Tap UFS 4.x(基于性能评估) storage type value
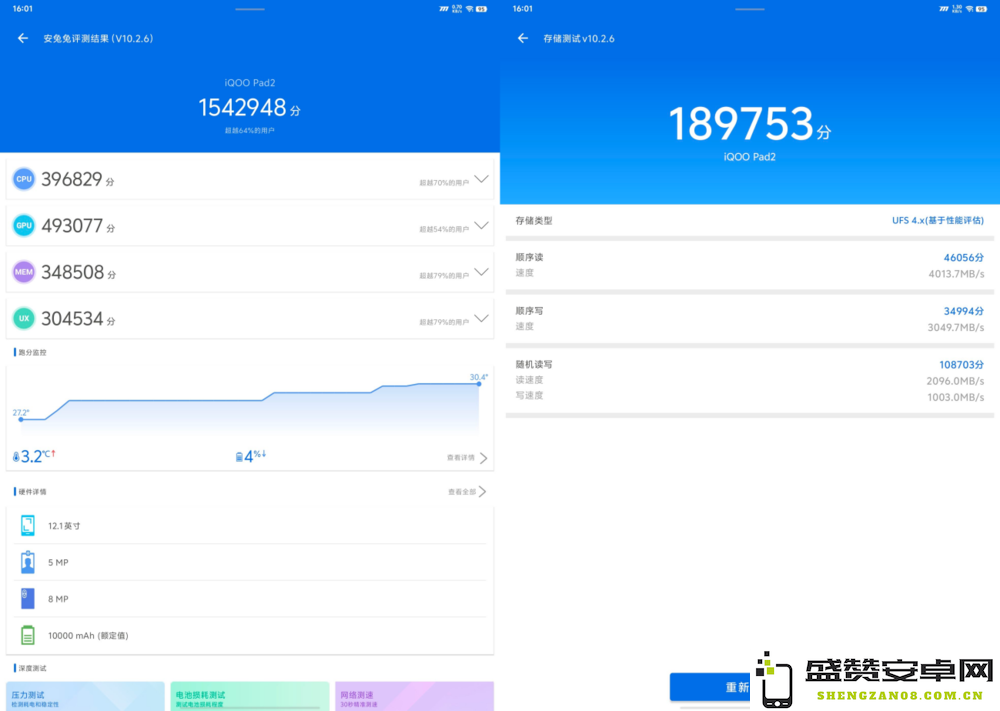This screenshot has height=711, width=1000. tap(938, 221)
